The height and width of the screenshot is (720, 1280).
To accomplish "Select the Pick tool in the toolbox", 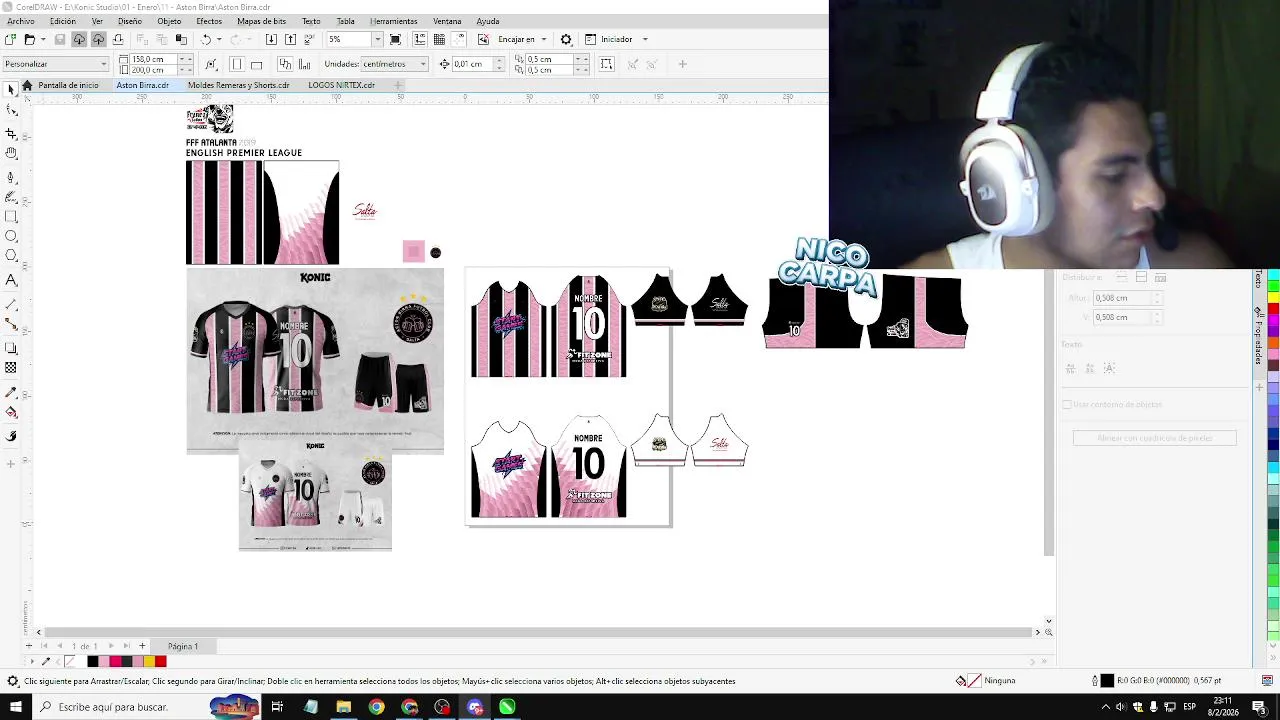I will 11,90.
